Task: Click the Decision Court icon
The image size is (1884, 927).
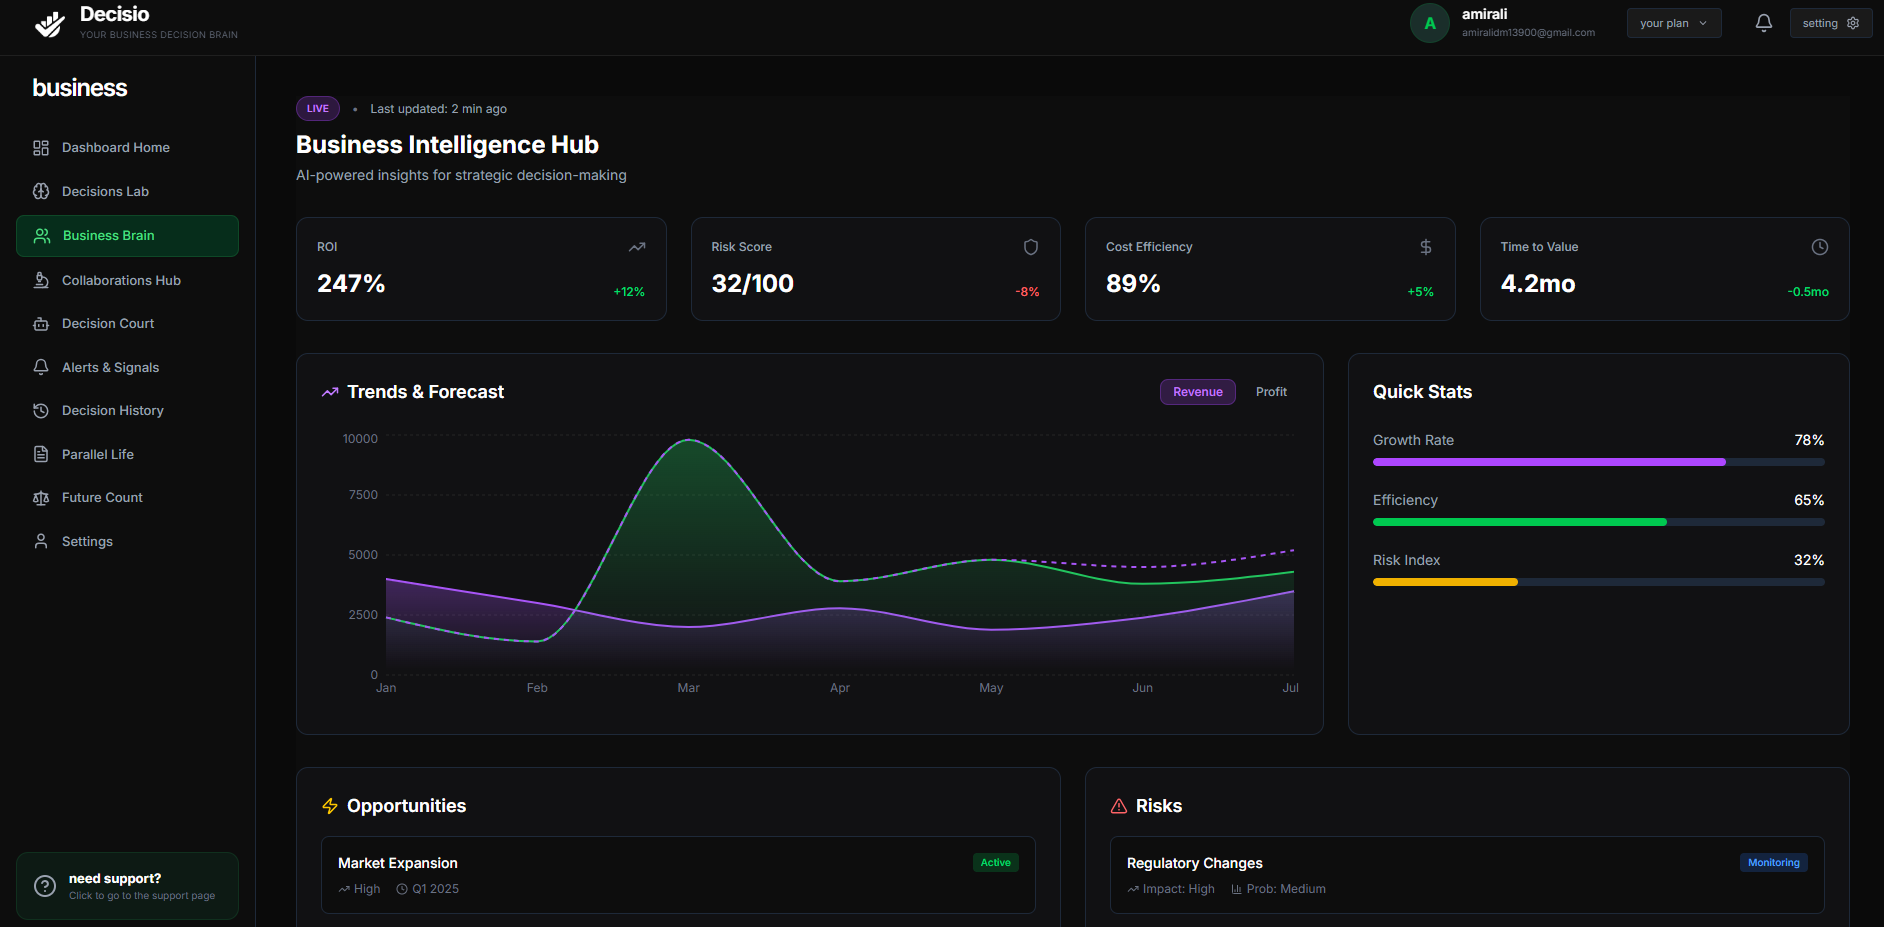Action: coord(41,324)
